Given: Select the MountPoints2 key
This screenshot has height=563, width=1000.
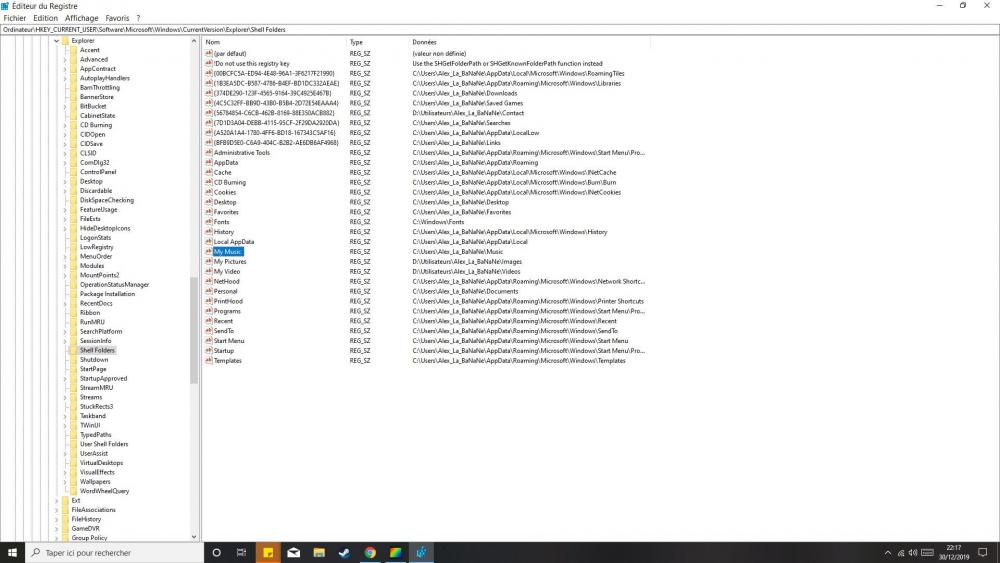Looking at the screenshot, I should point(99,275).
